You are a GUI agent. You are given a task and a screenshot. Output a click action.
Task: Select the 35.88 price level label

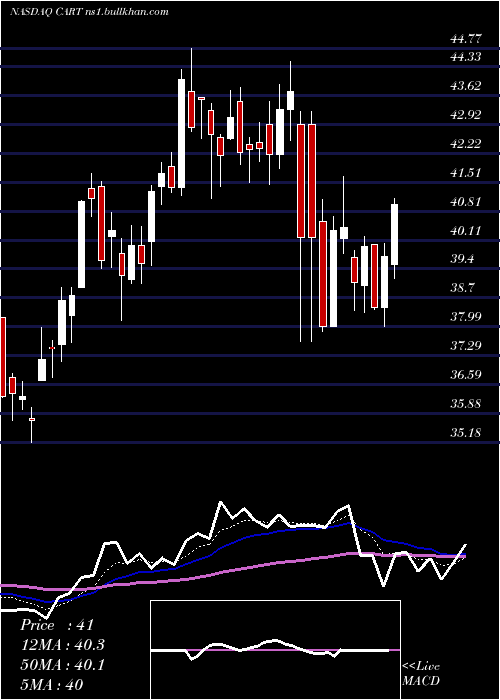point(466,404)
